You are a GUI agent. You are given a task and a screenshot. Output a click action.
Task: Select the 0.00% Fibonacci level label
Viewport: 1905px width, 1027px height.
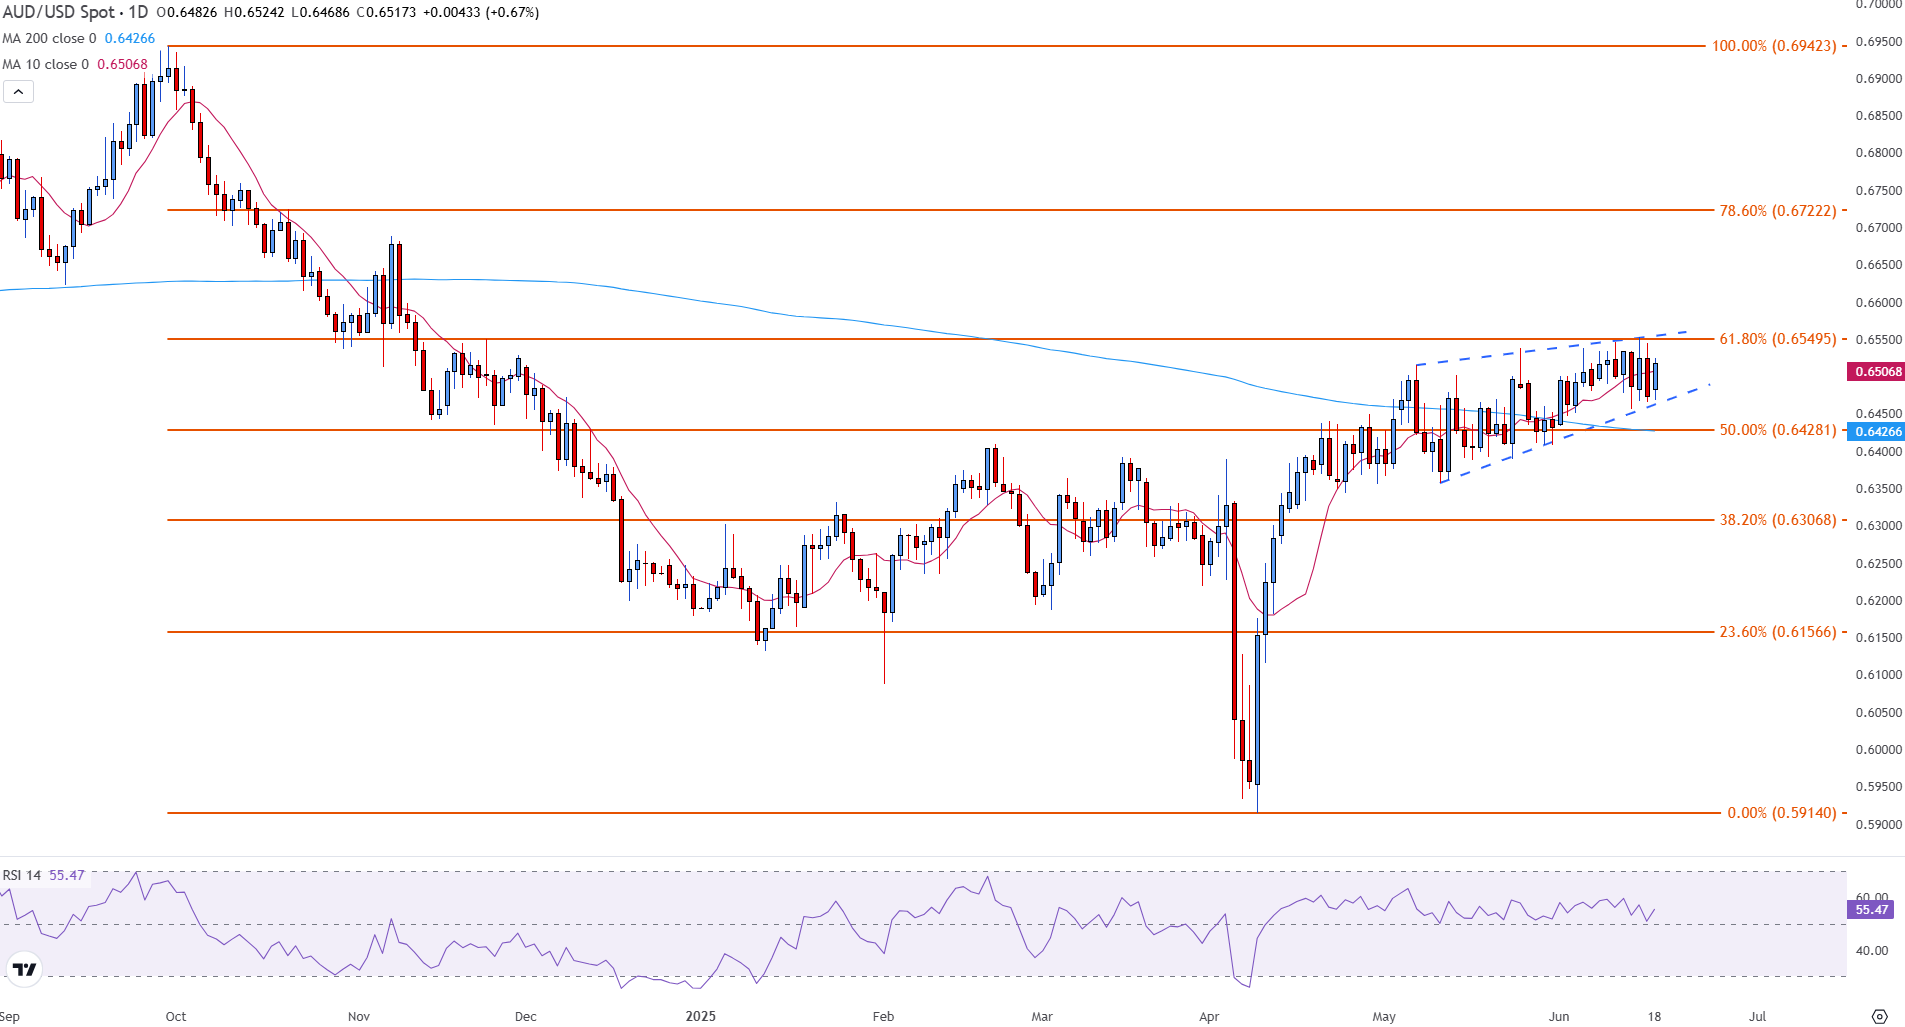point(1781,813)
